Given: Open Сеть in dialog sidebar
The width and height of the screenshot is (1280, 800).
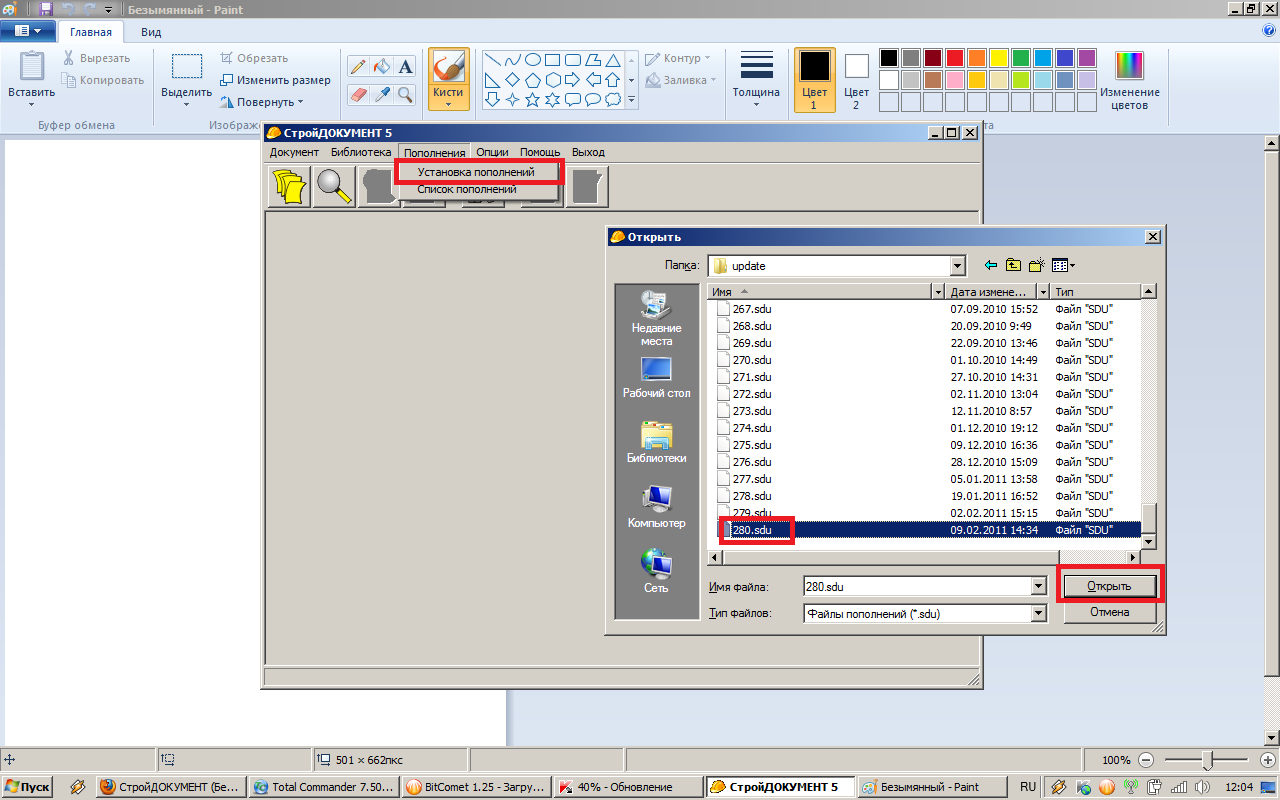Looking at the screenshot, I should point(656,571).
